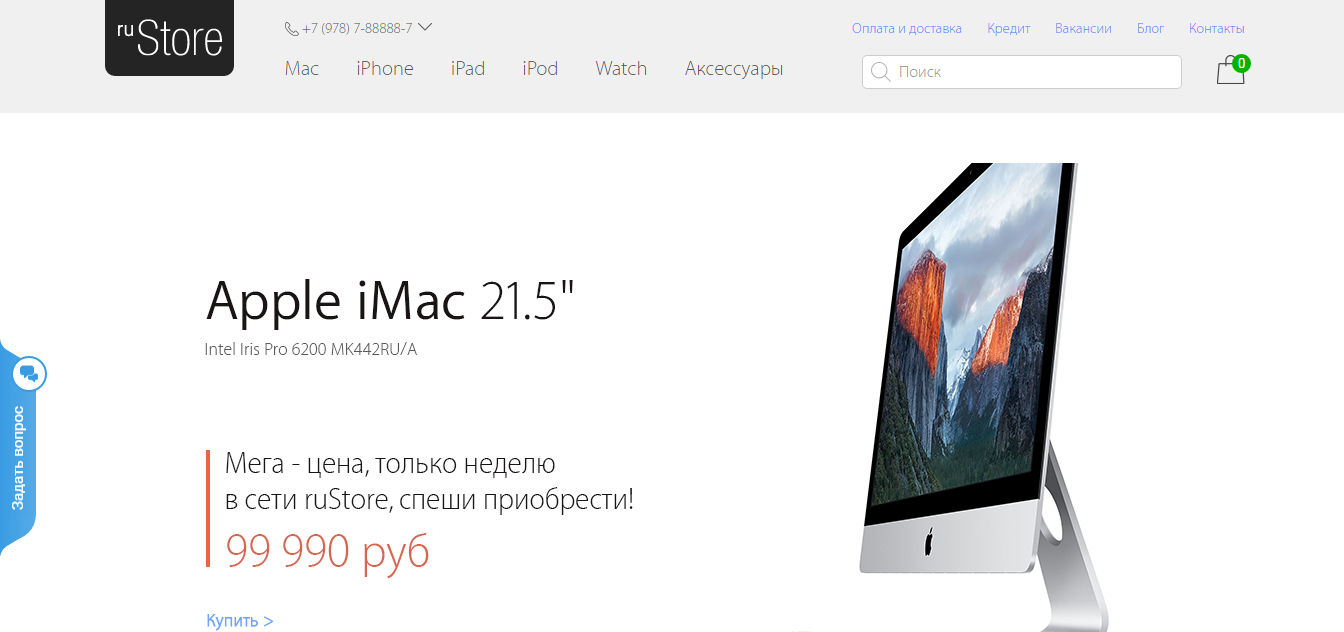Viewport: 1344px width, 632px height.
Task: Go to the iPad category
Action: (x=468, y=69)
